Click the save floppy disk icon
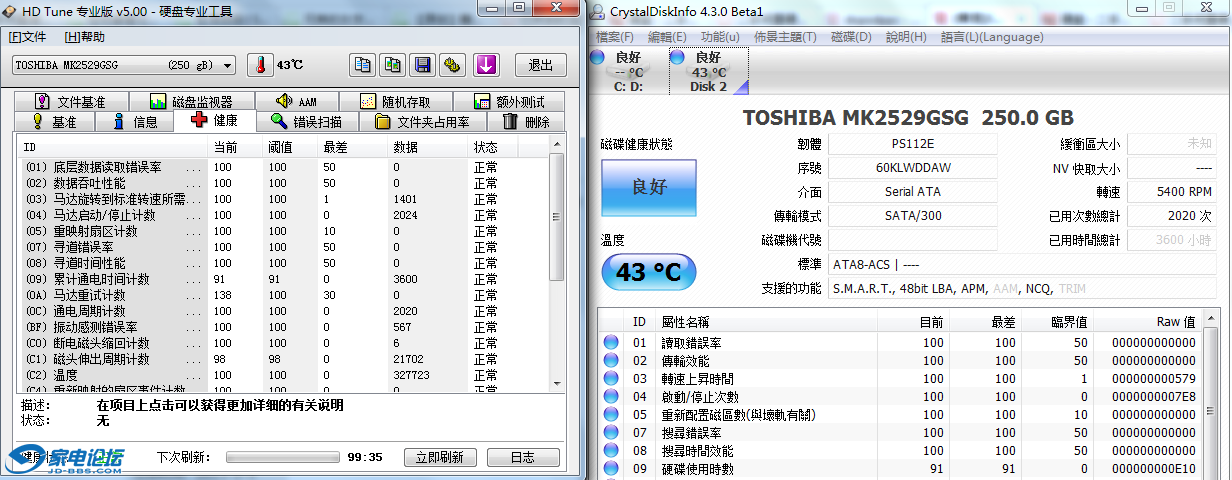Screen dimensions: 1232x480 423,65
